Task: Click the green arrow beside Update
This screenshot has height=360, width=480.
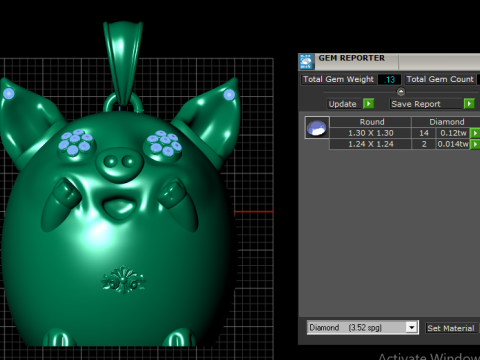Action: pos(368,104)
